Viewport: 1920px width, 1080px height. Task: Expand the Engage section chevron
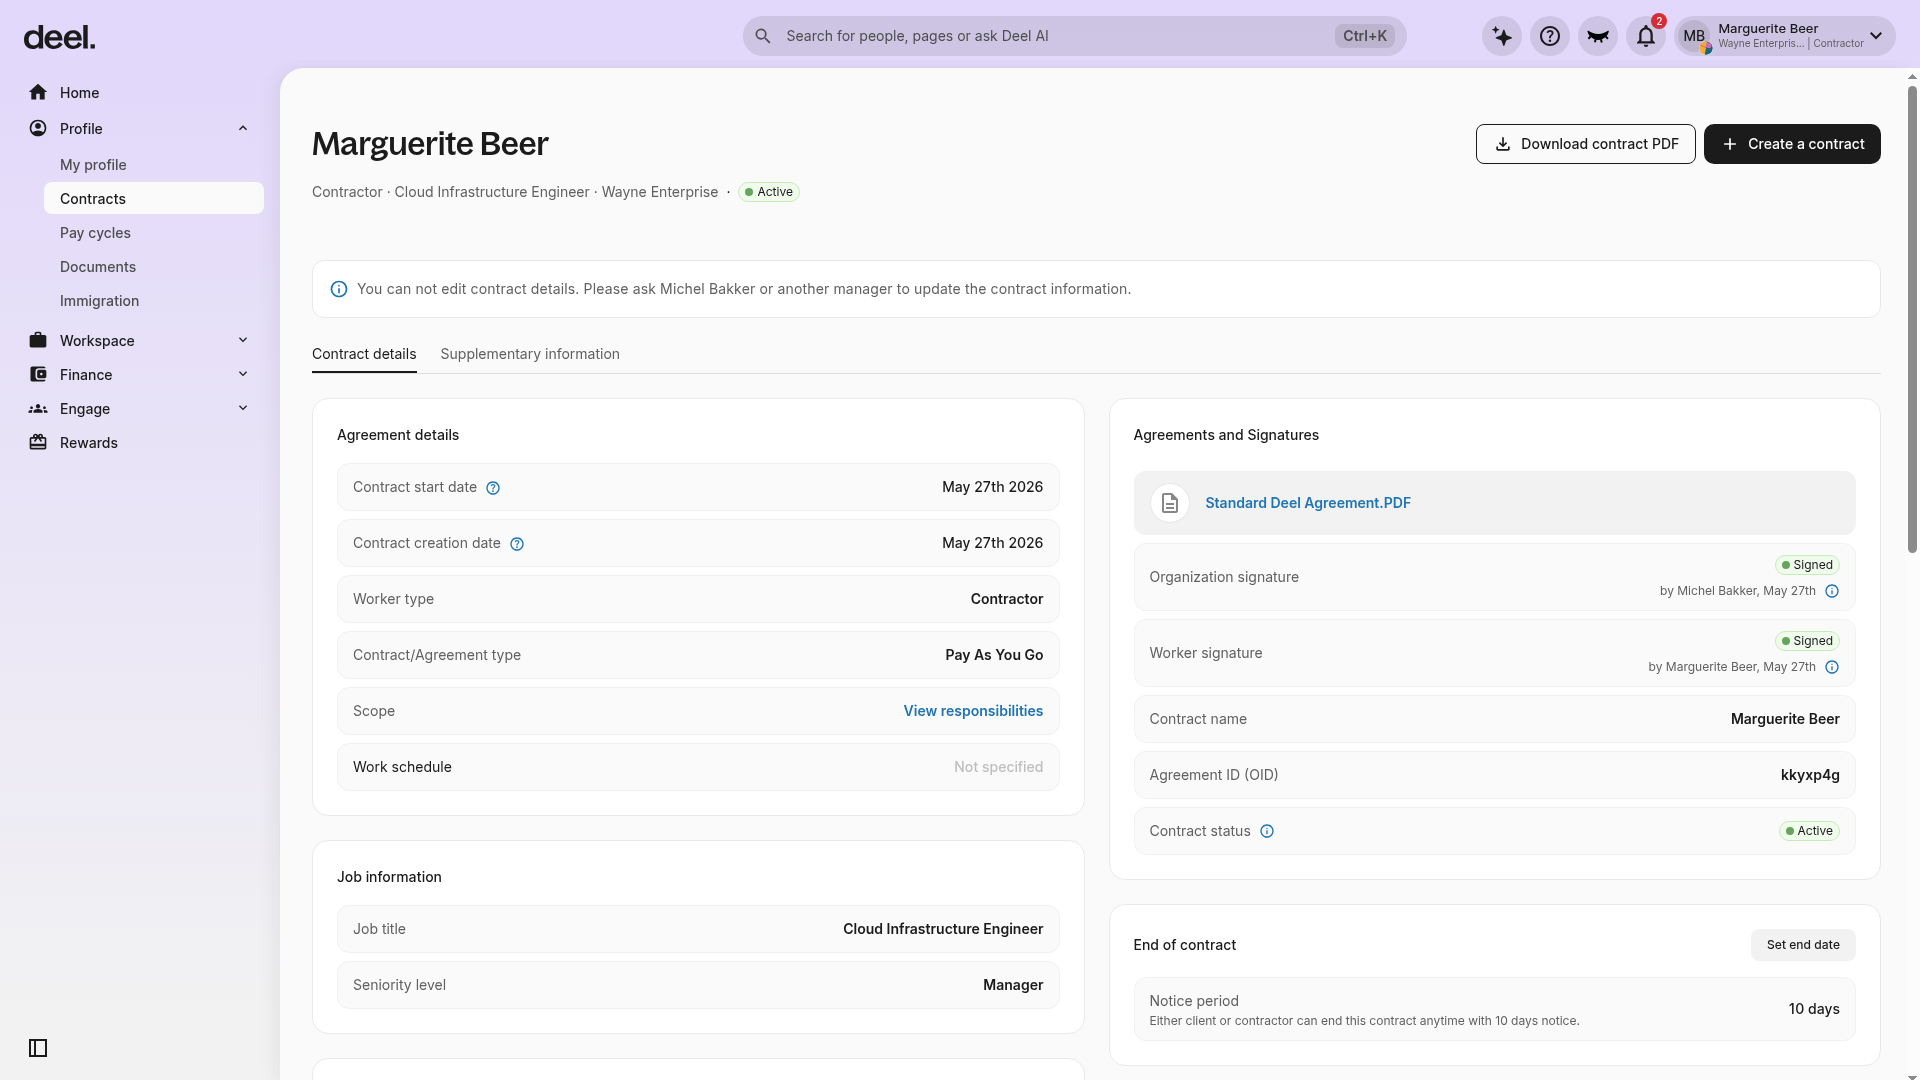243,409
